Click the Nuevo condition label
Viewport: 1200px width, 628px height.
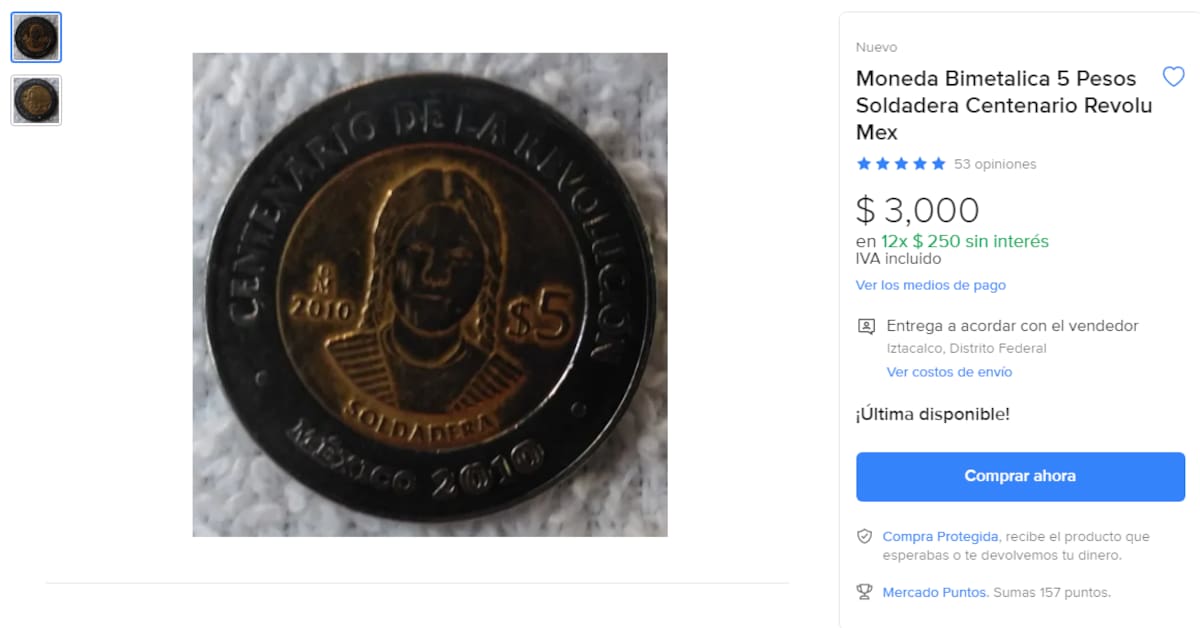point(876,47)
